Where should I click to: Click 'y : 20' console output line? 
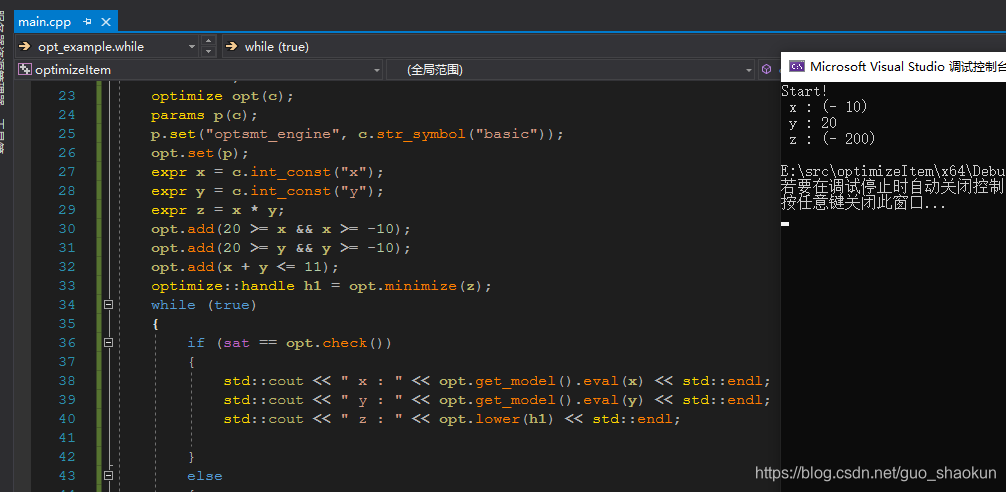click(x=812, y=123)
